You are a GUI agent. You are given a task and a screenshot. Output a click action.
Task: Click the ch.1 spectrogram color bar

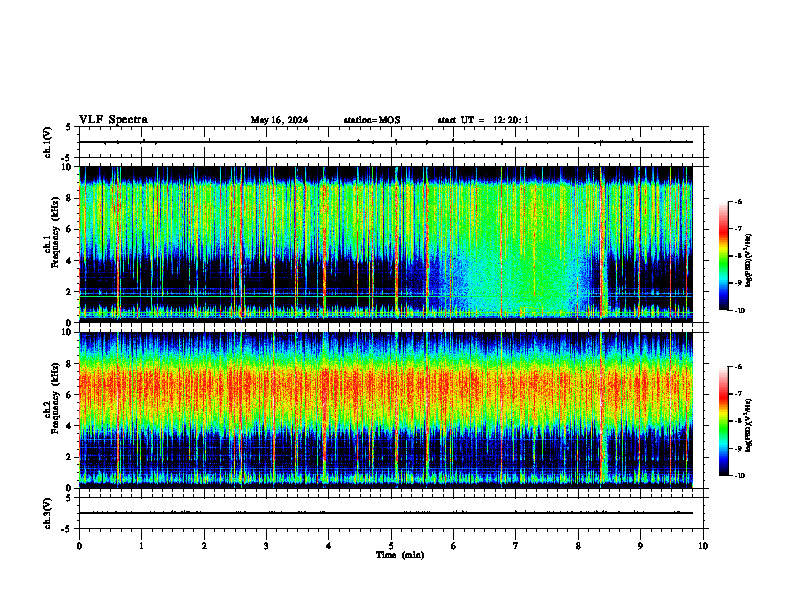(x=724, y=256)
